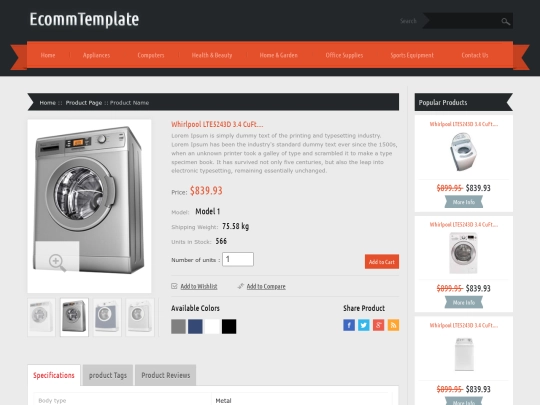540x405 pixels.
Task: Share product on Facebook
Action: [349, 325]
